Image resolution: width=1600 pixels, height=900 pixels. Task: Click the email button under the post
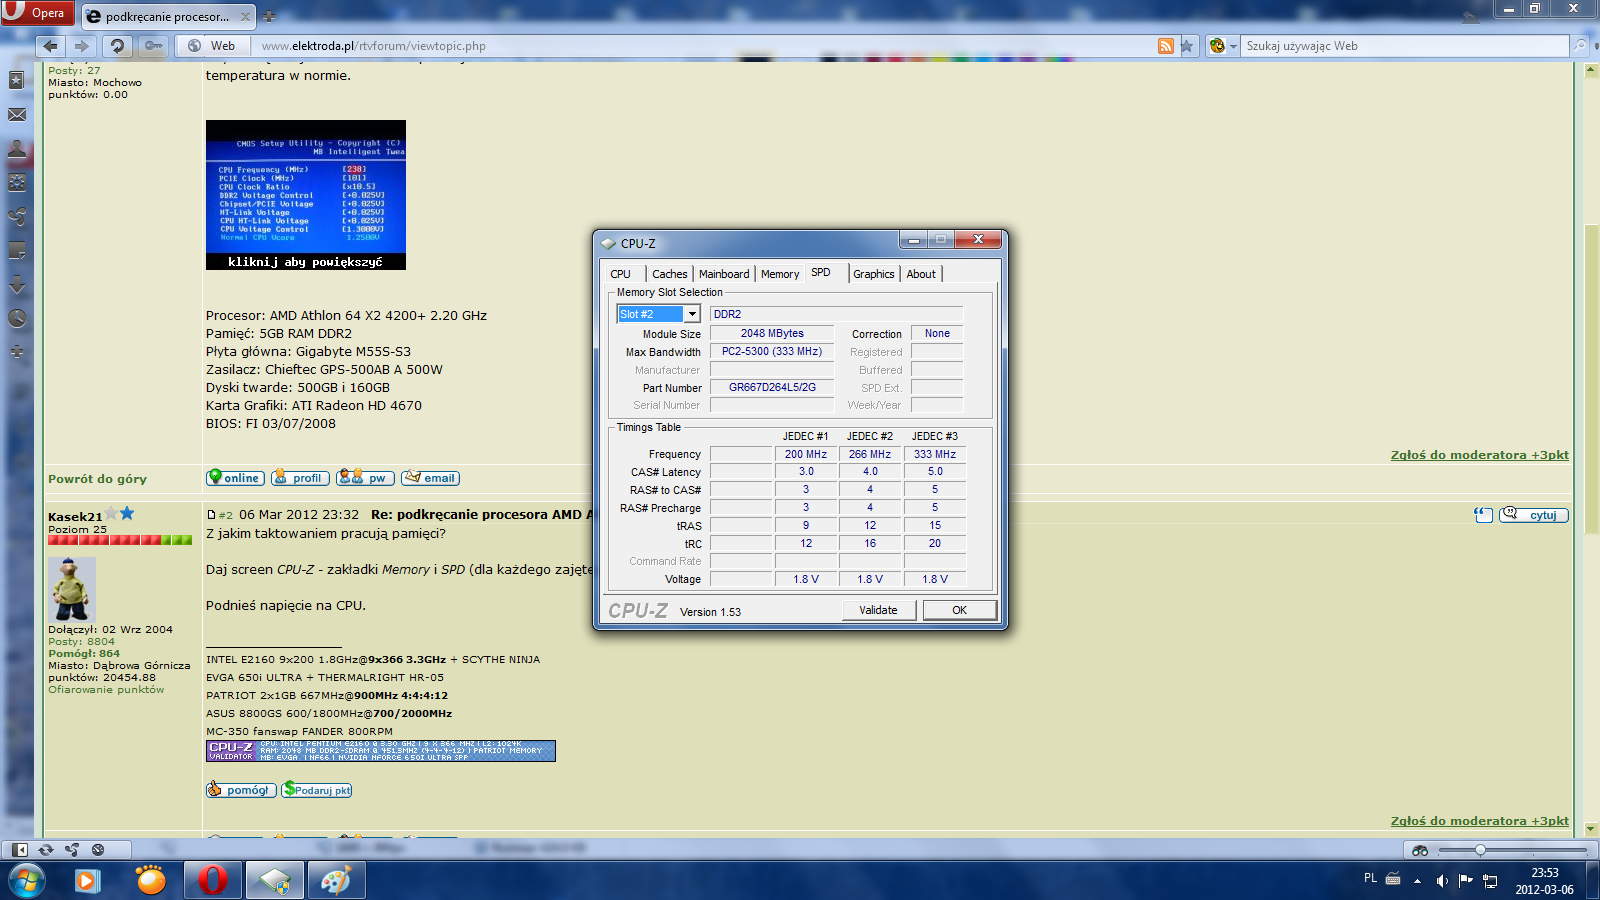click(431, 478)
